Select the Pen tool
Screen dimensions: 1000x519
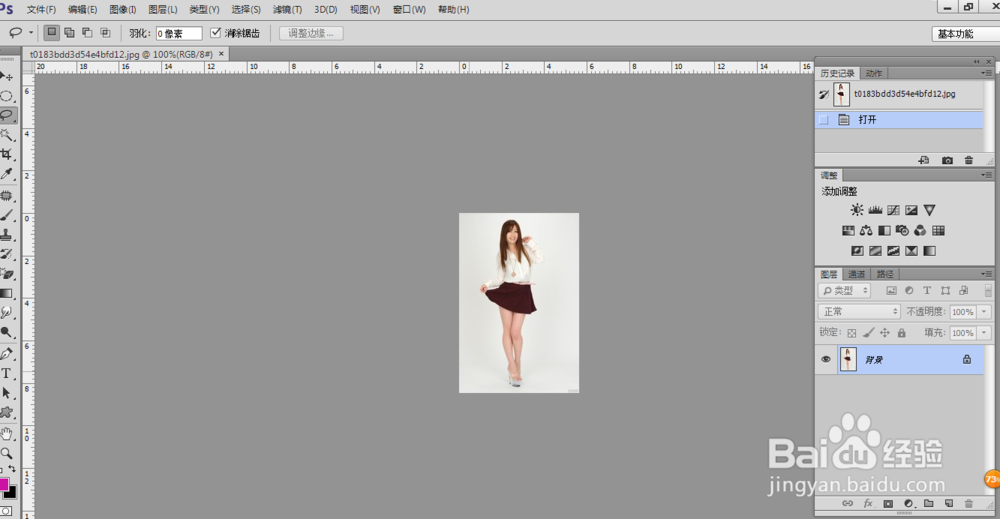click(x=6, y=354)
